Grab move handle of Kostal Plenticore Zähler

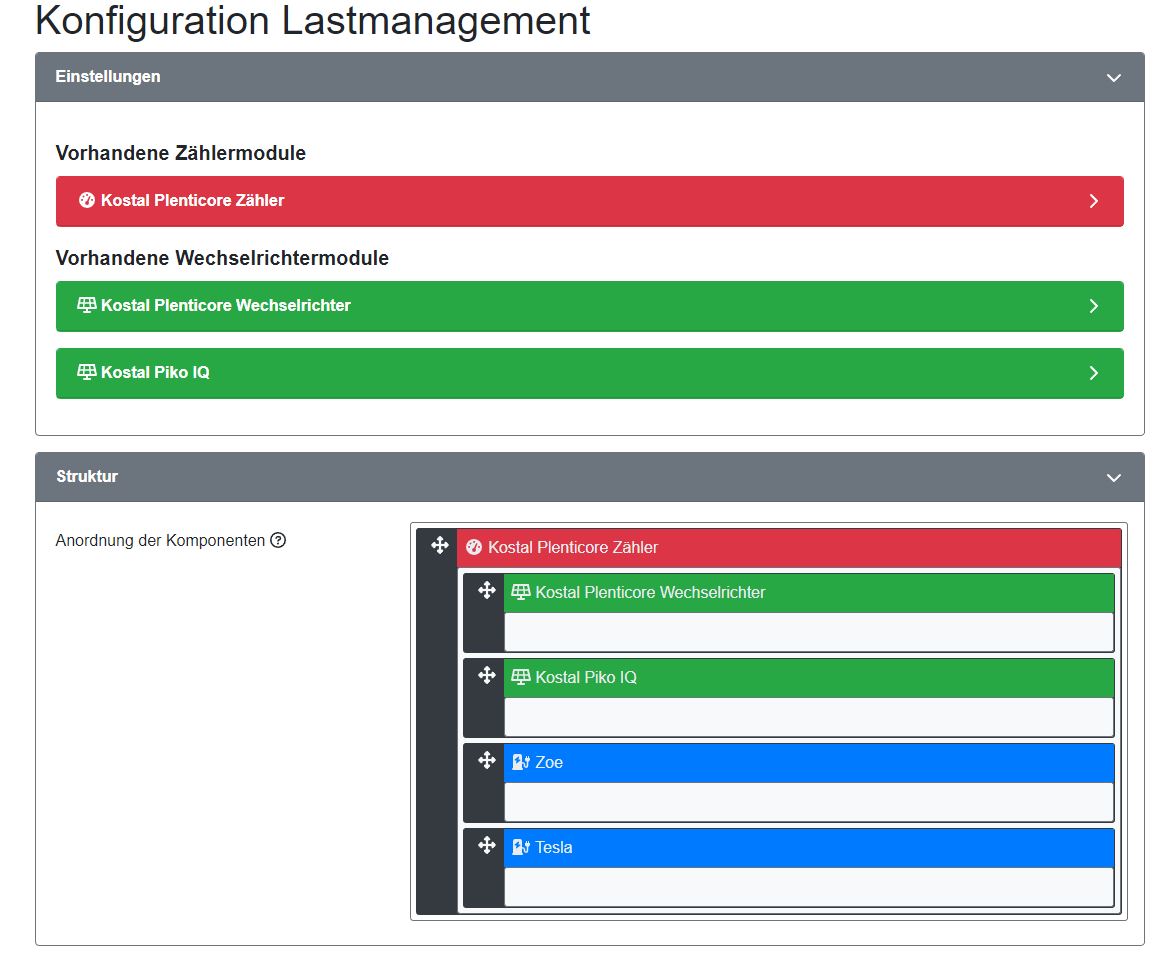[440, 545]
